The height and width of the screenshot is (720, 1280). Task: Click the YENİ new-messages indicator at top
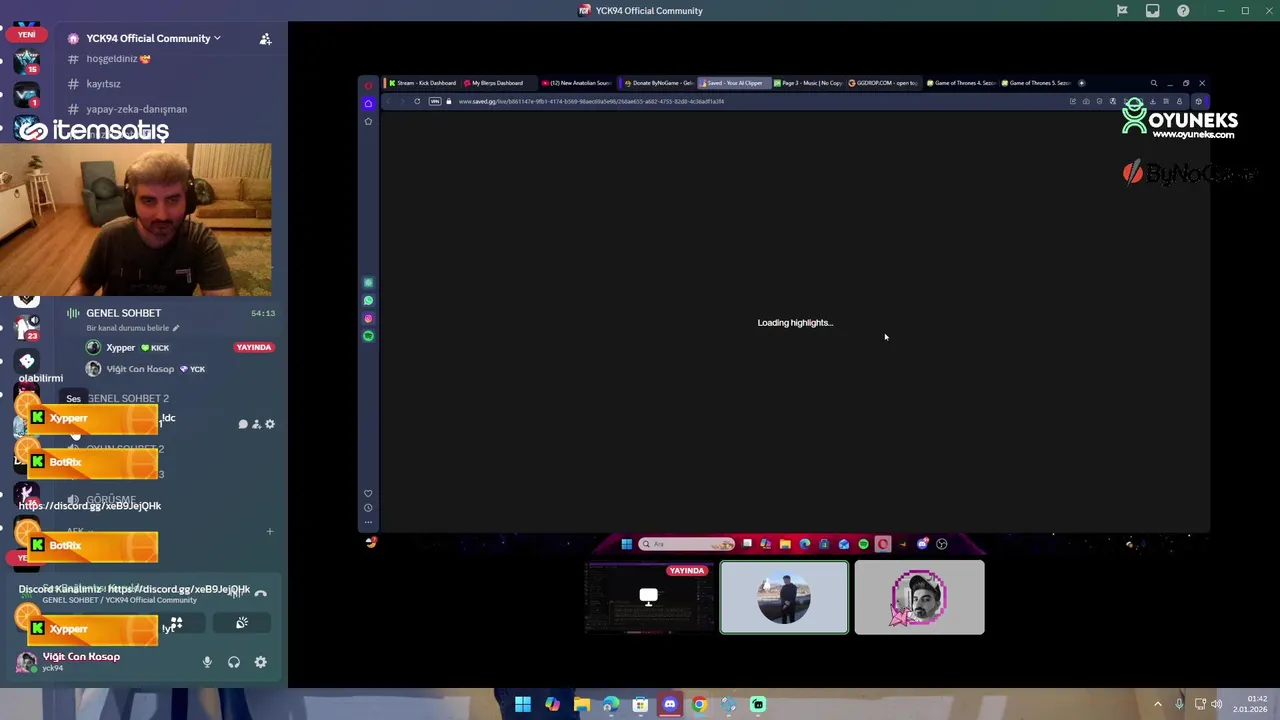26,35
